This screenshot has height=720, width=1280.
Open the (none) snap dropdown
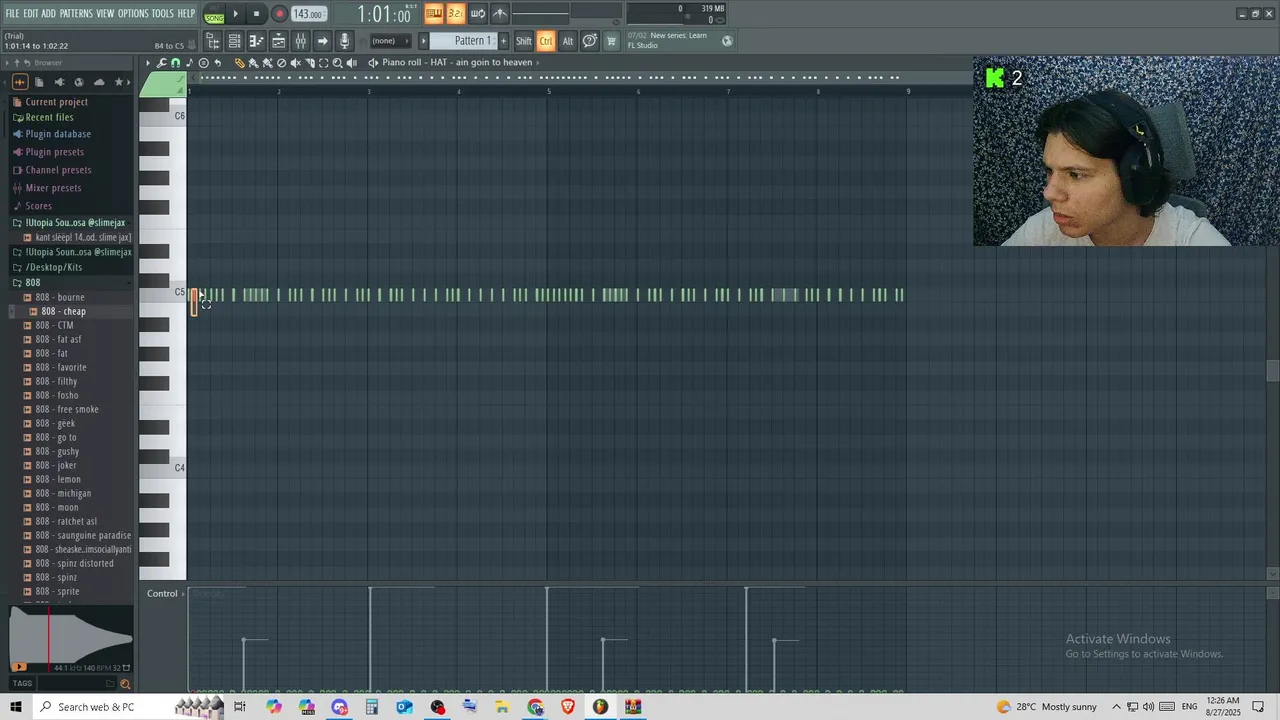pos(390,41)
